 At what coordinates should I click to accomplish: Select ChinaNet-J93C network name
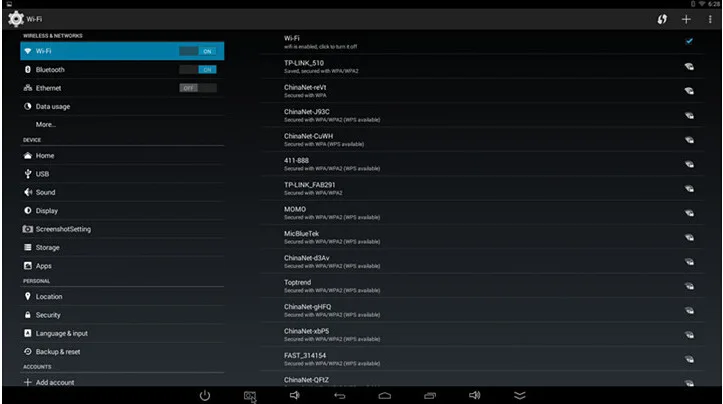click(307, 112)
